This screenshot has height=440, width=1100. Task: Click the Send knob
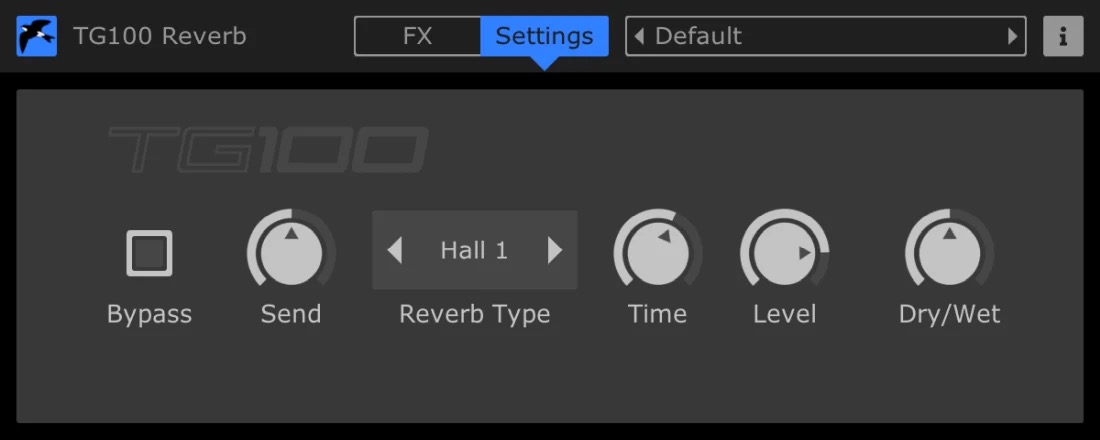point(291,253)
